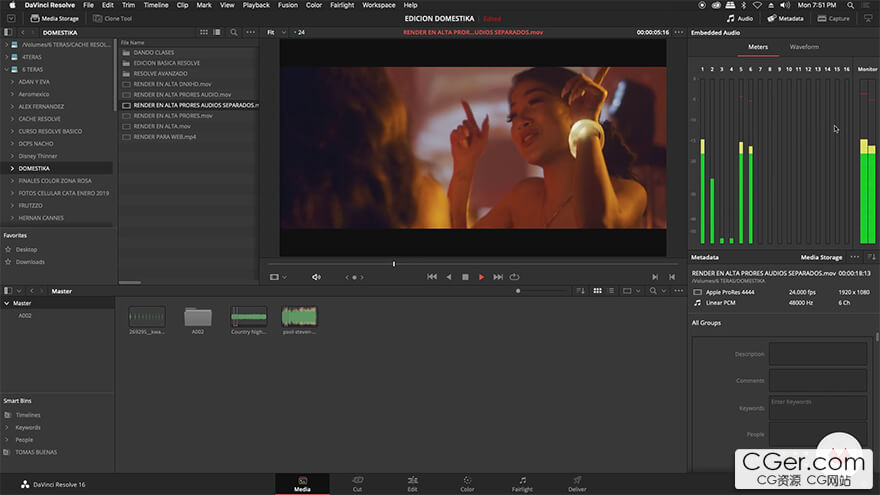Open the Workspace menu
The width and height of the screenshot is (880, 495).
(378, 5)
